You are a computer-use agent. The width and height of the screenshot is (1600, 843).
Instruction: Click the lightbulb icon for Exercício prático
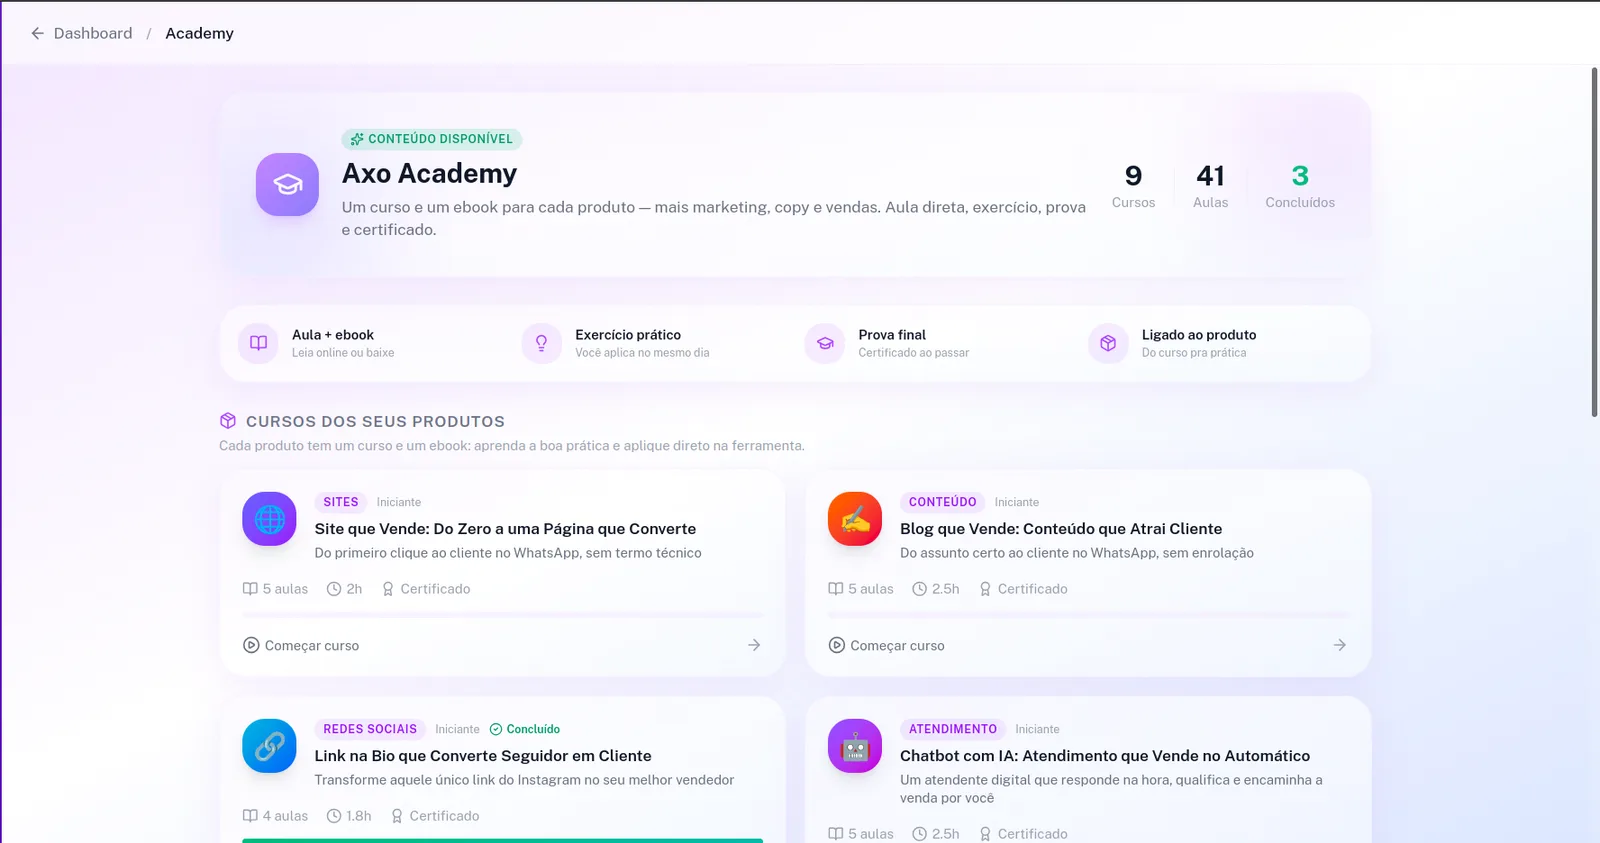pyautogui.click(x=541, y=343)
